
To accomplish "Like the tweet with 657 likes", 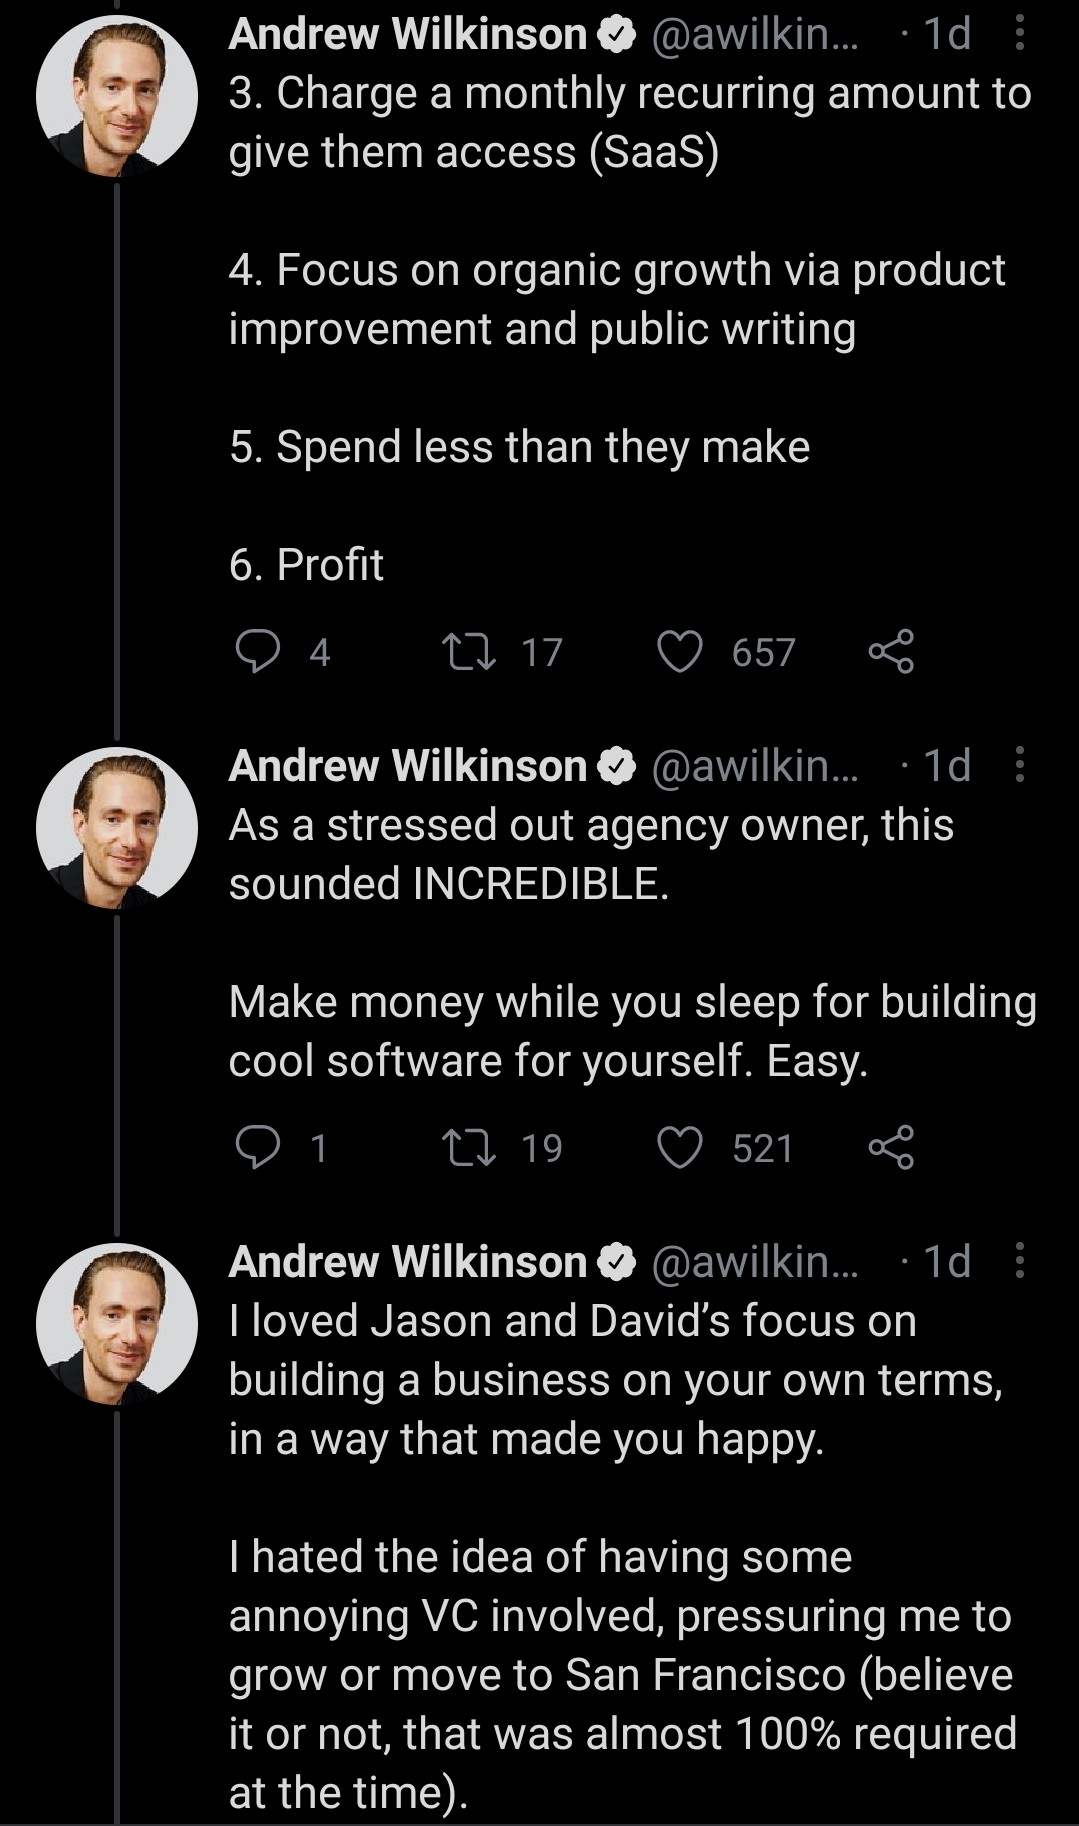I will click(x=680, y=652).
